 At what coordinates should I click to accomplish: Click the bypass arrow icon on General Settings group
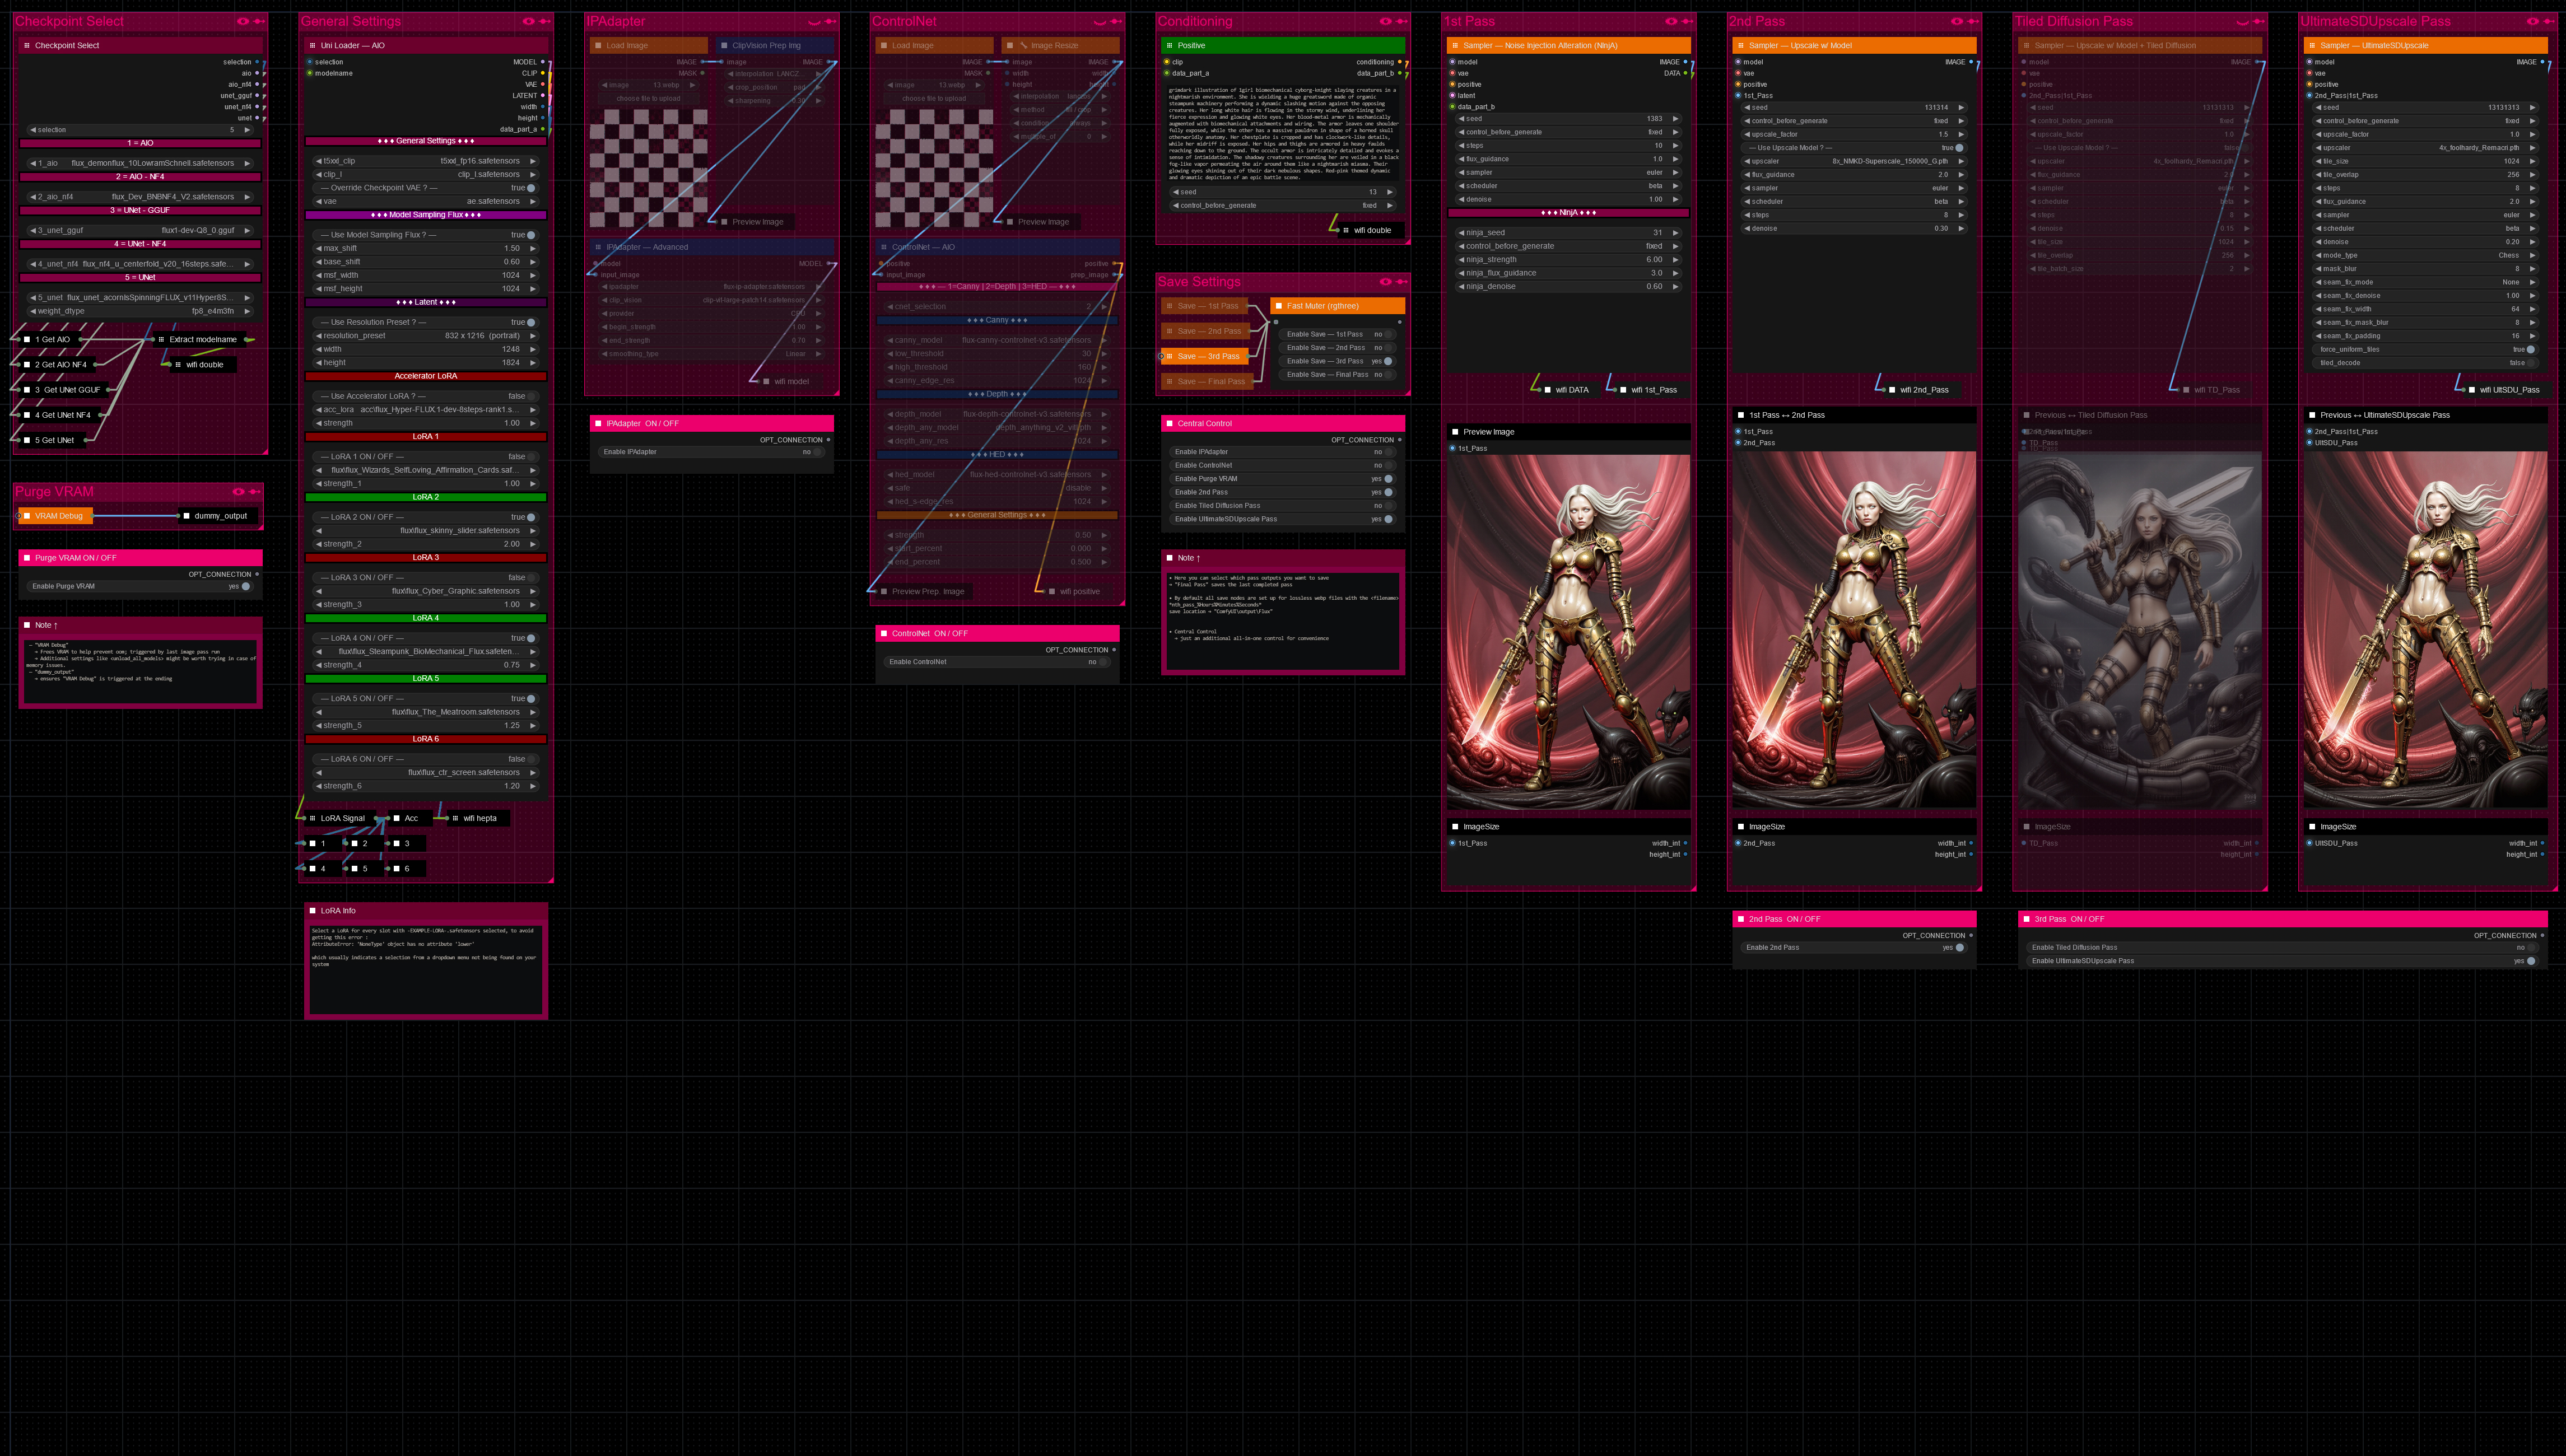[x=545, y=21]
